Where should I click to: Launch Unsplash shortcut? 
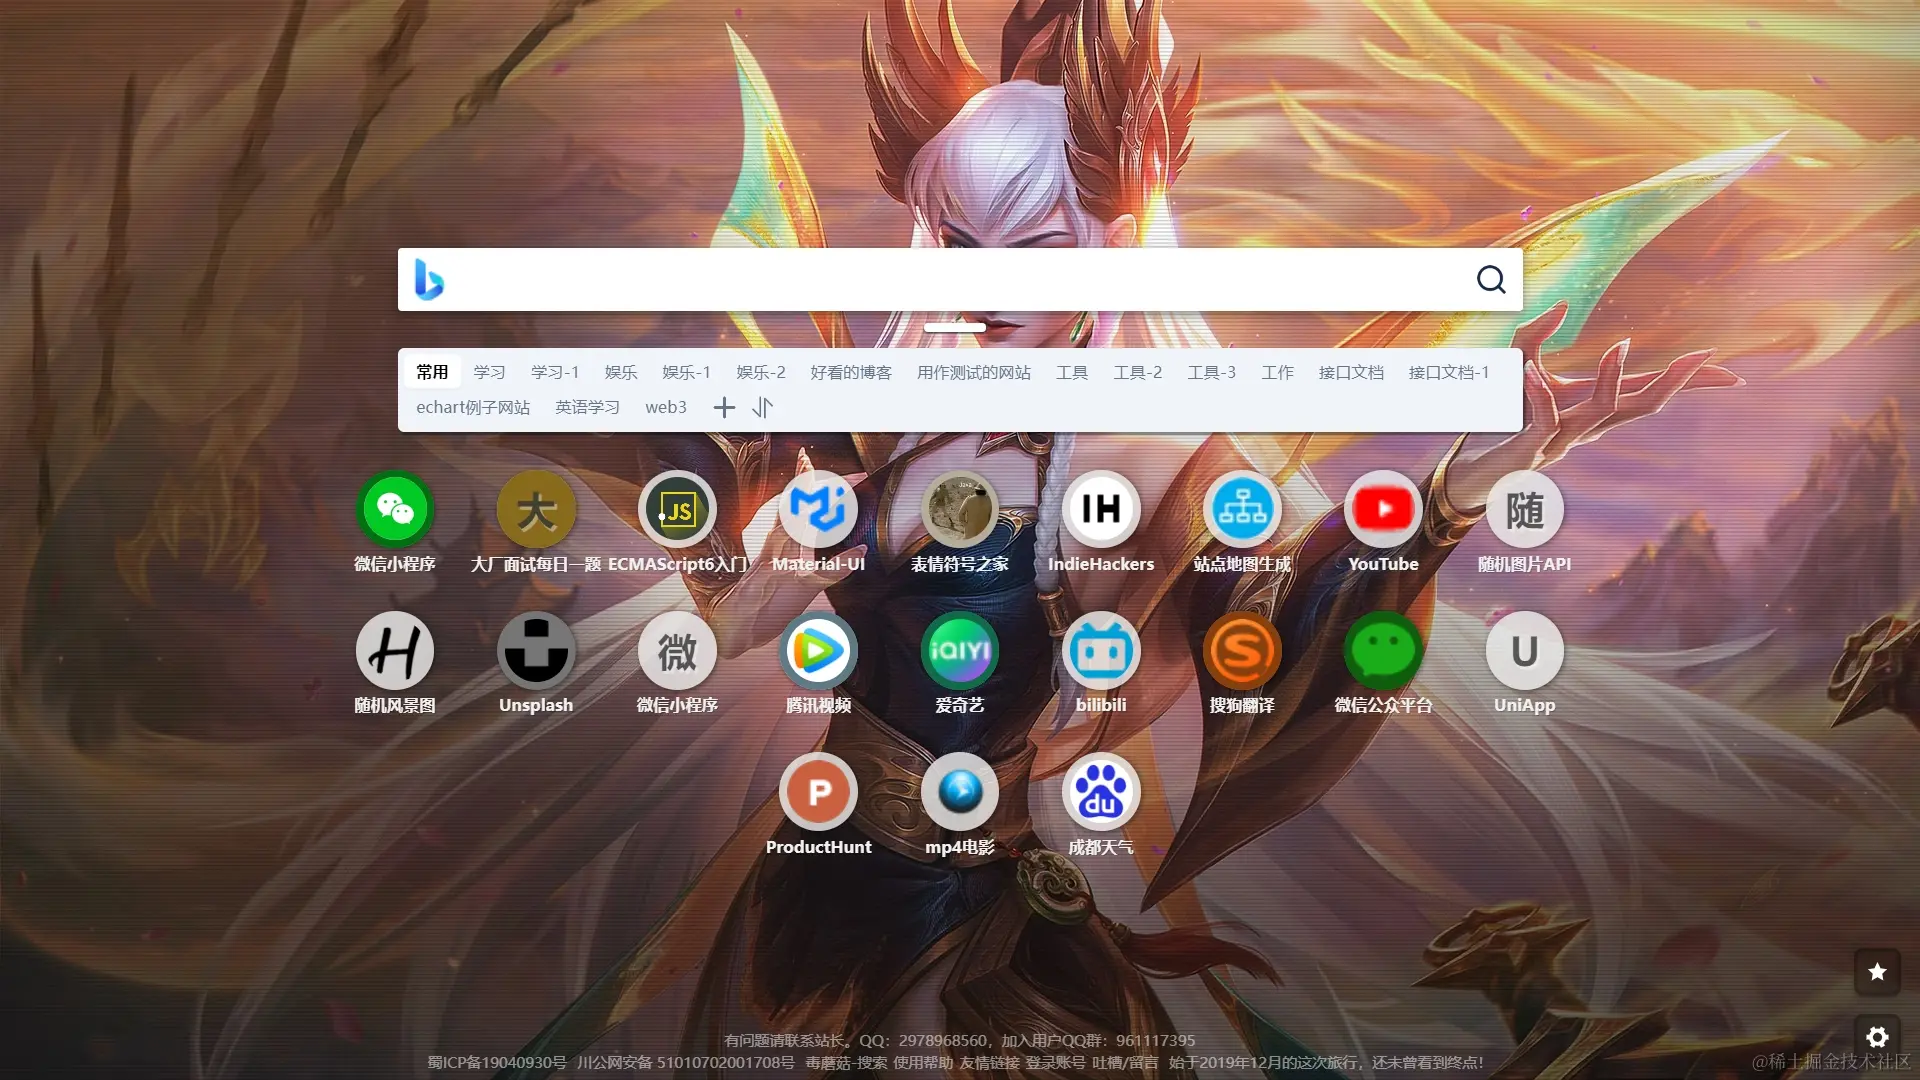click(x=536, y=650)
